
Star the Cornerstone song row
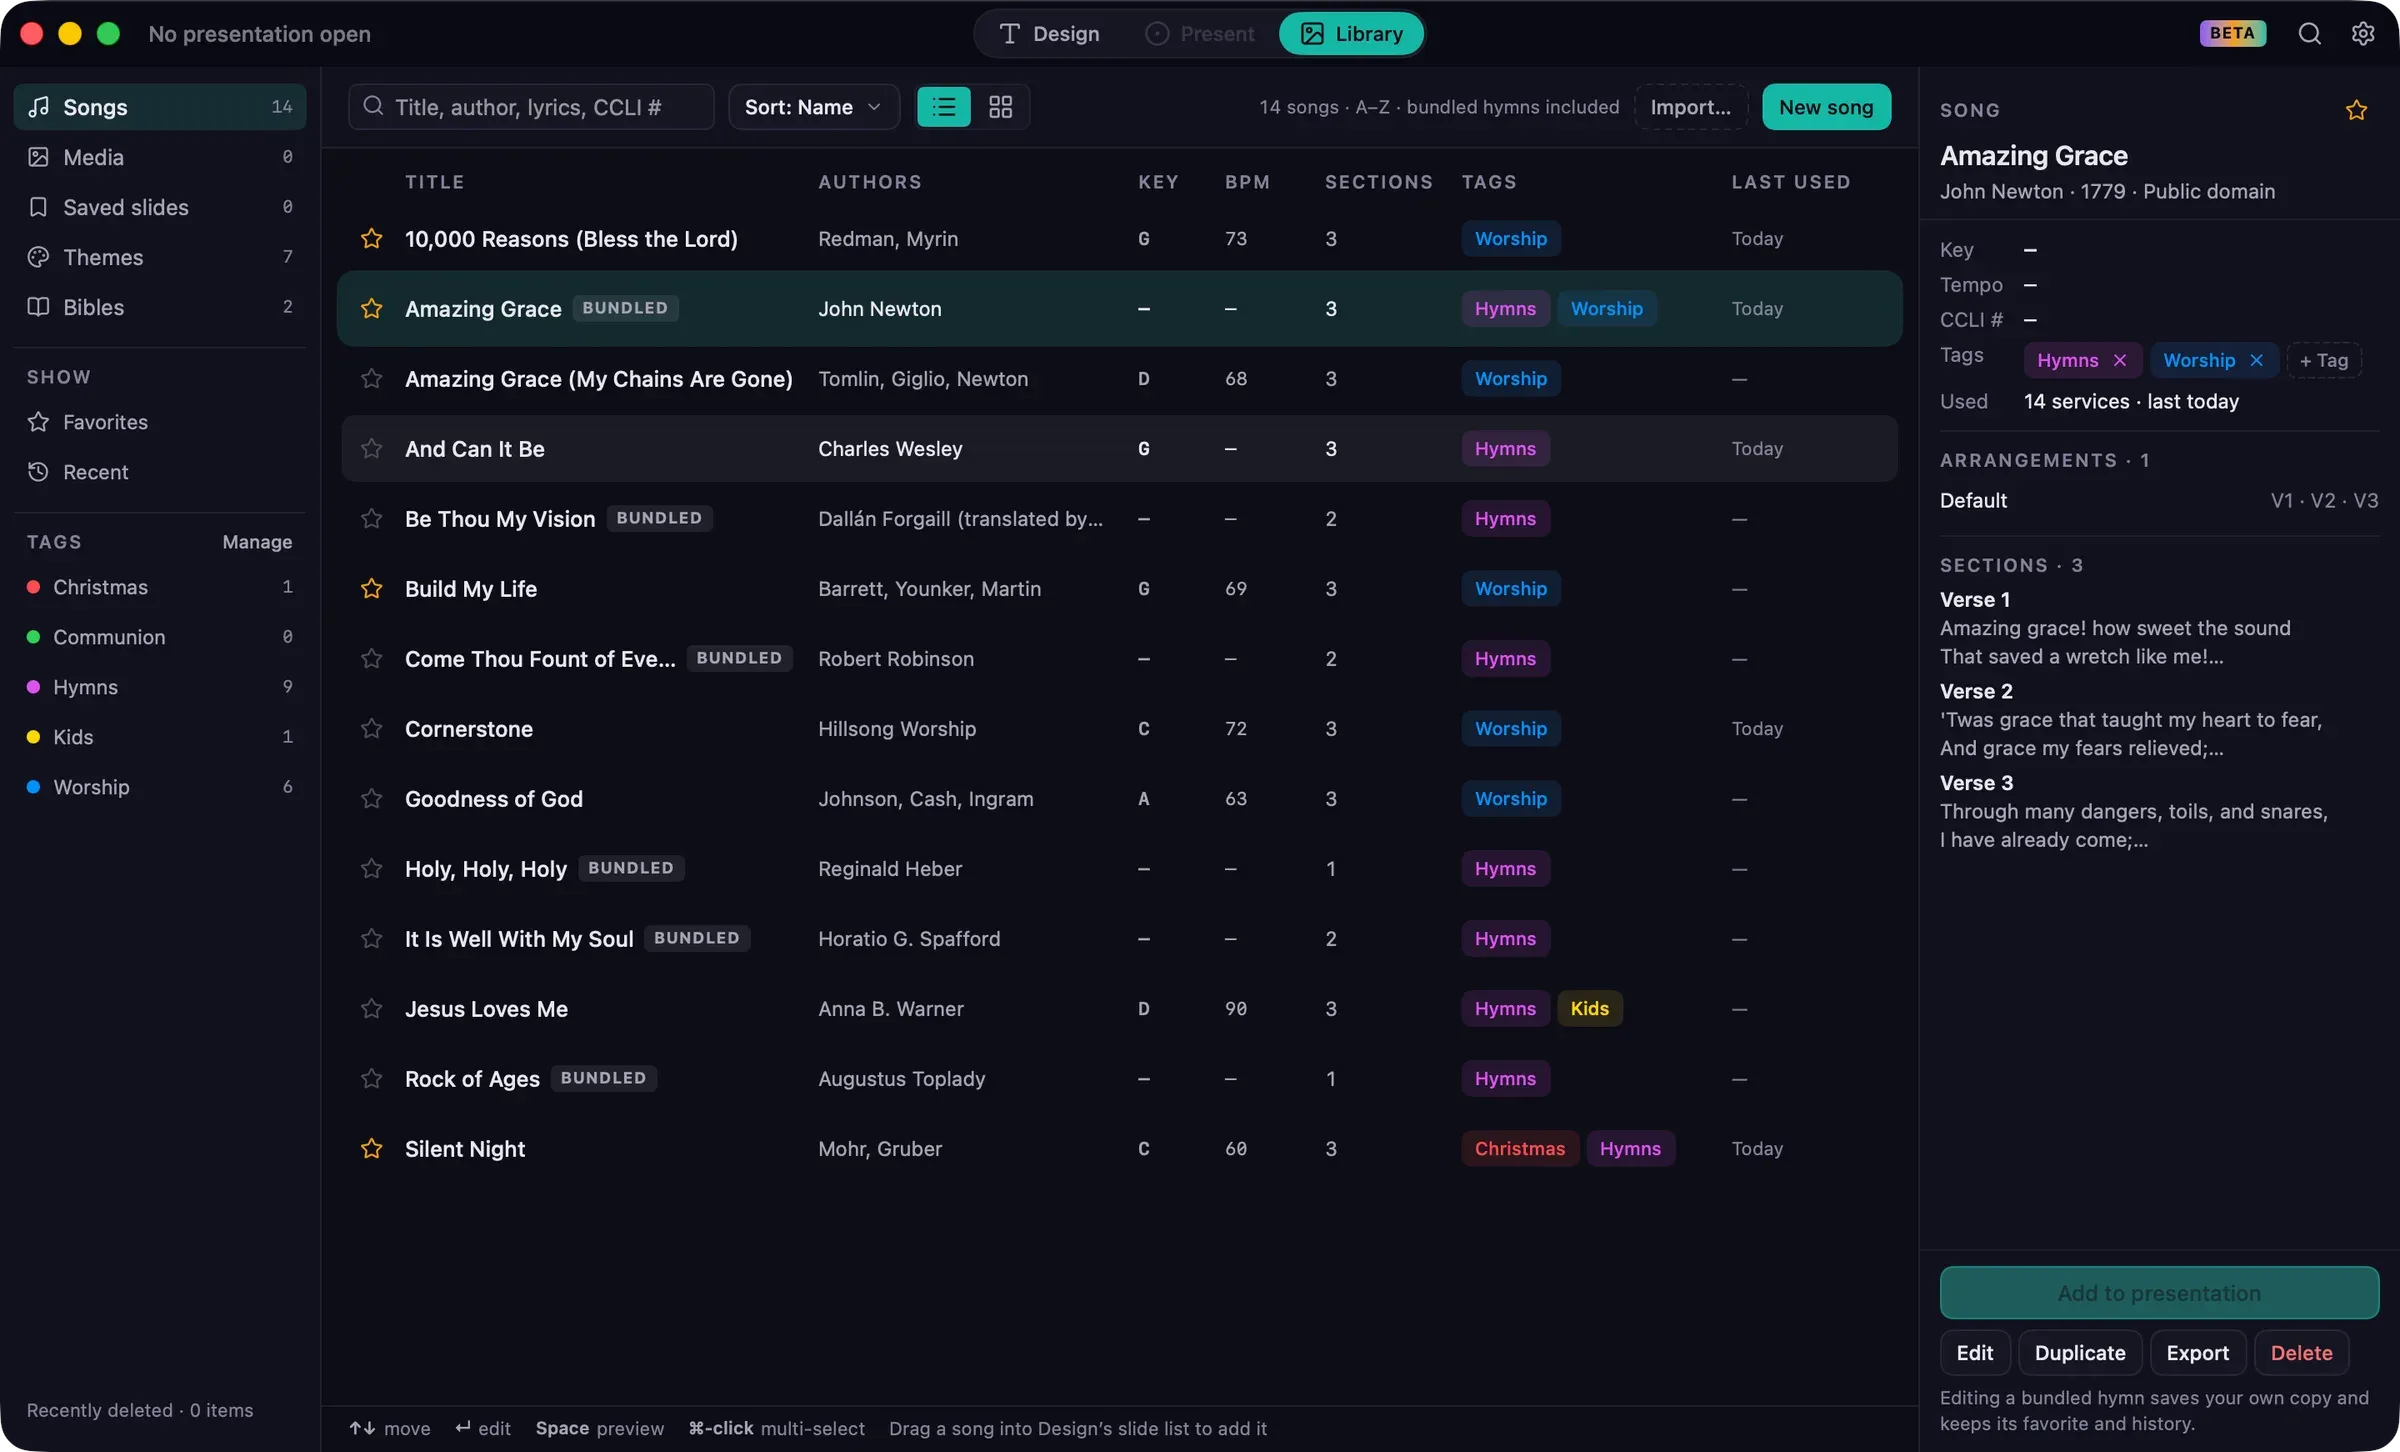(371, 729)
